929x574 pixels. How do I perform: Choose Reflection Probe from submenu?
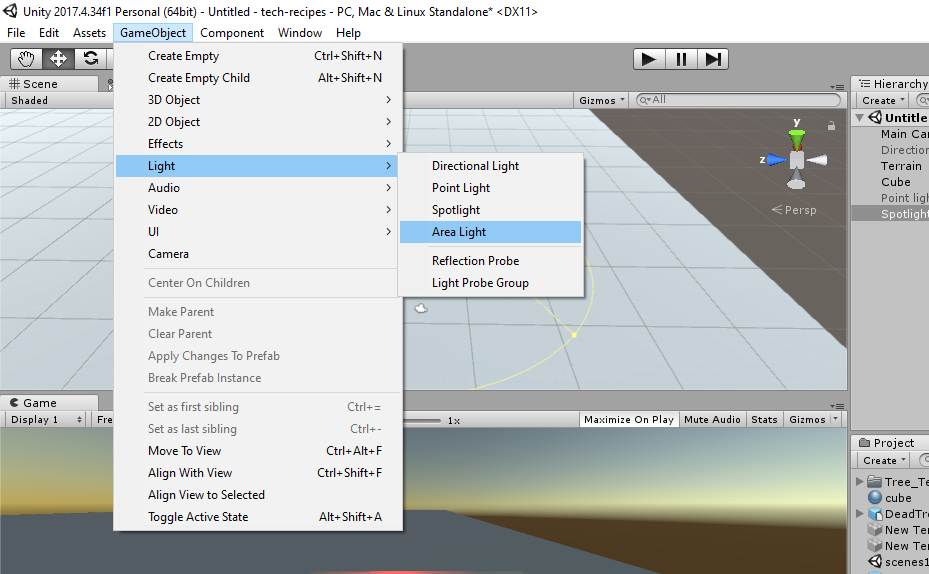click(x=491, y=261)
